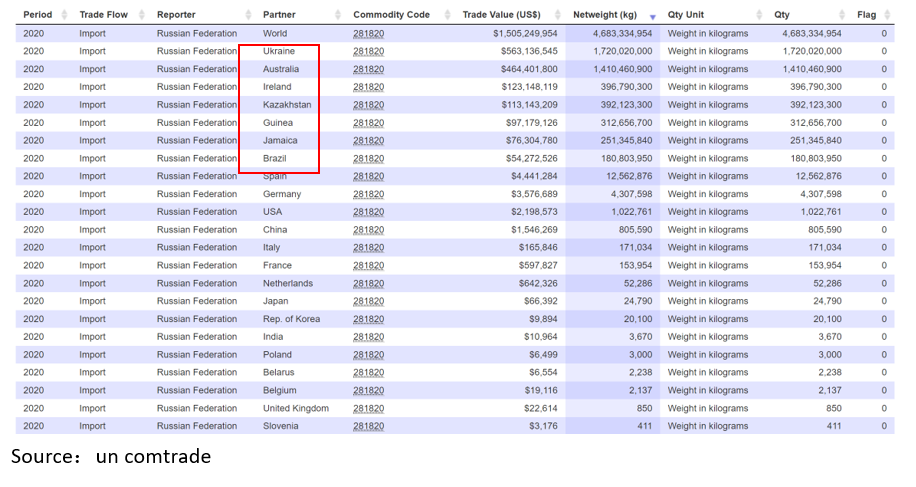Click the Reporter column header

point(176,15)
